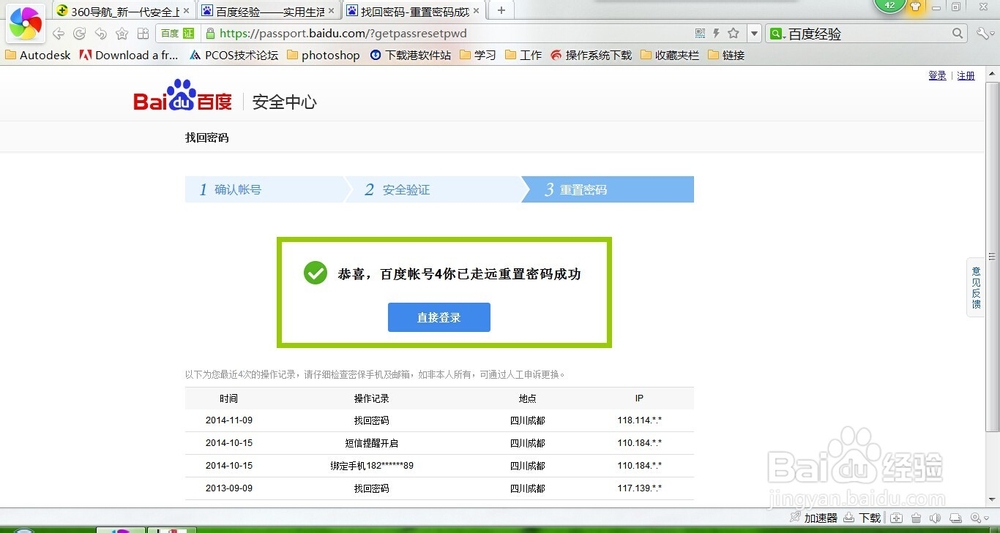Screen dimensions: 1000x533
Task: Open the 下载港软件站 bookmark
Action: pos(411,55)
